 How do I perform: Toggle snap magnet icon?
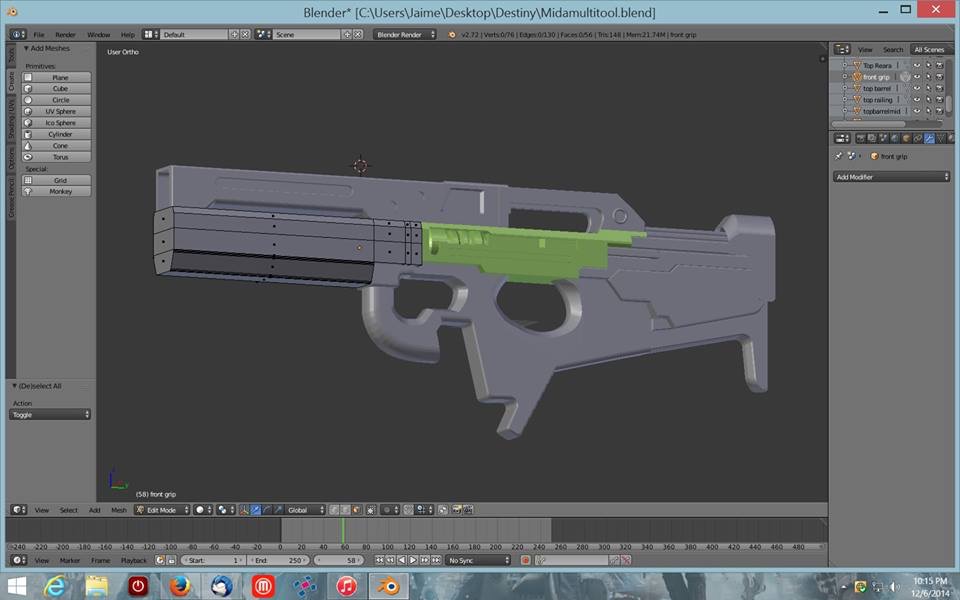(408, 510)
